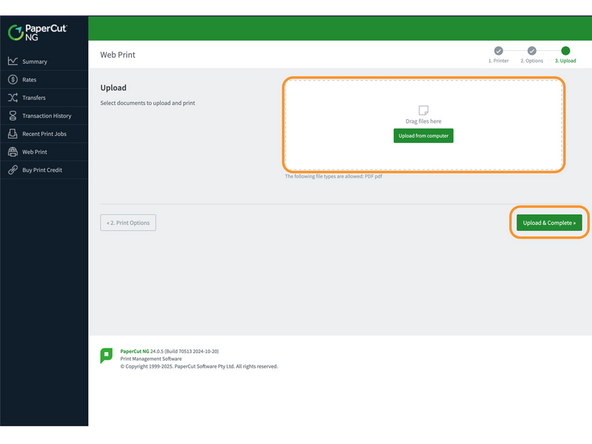The width and height of the screenshot is (592, 444).
Task: Click the copyright notice text
Action: point(199,366)
